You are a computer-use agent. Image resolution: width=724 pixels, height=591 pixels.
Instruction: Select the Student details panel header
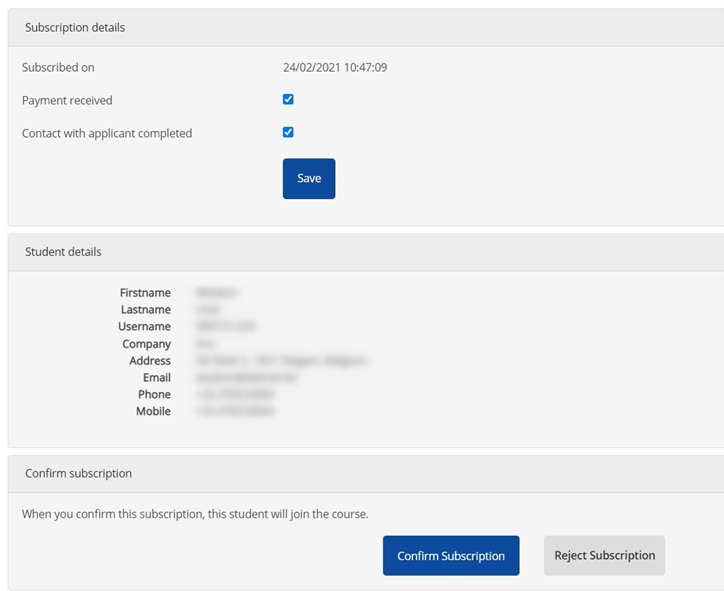tap(366, 252)
